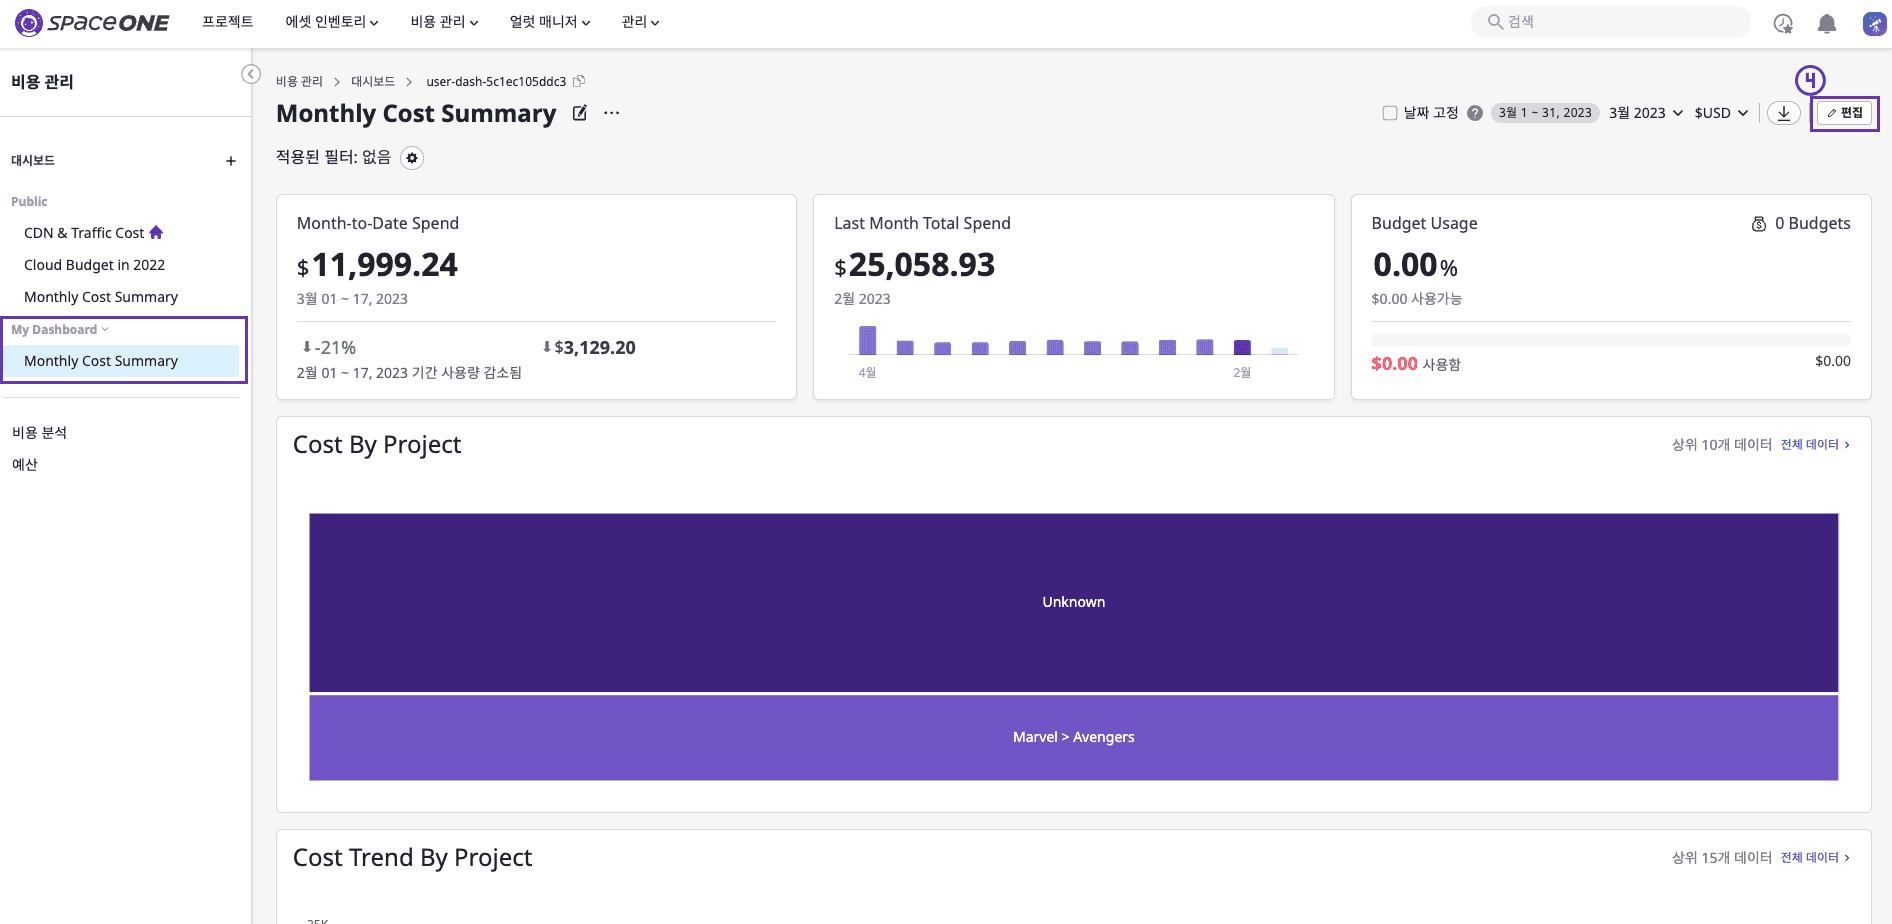Open the three-dot more menu beside the title
1892x924 pixels.
pos(612,113)
